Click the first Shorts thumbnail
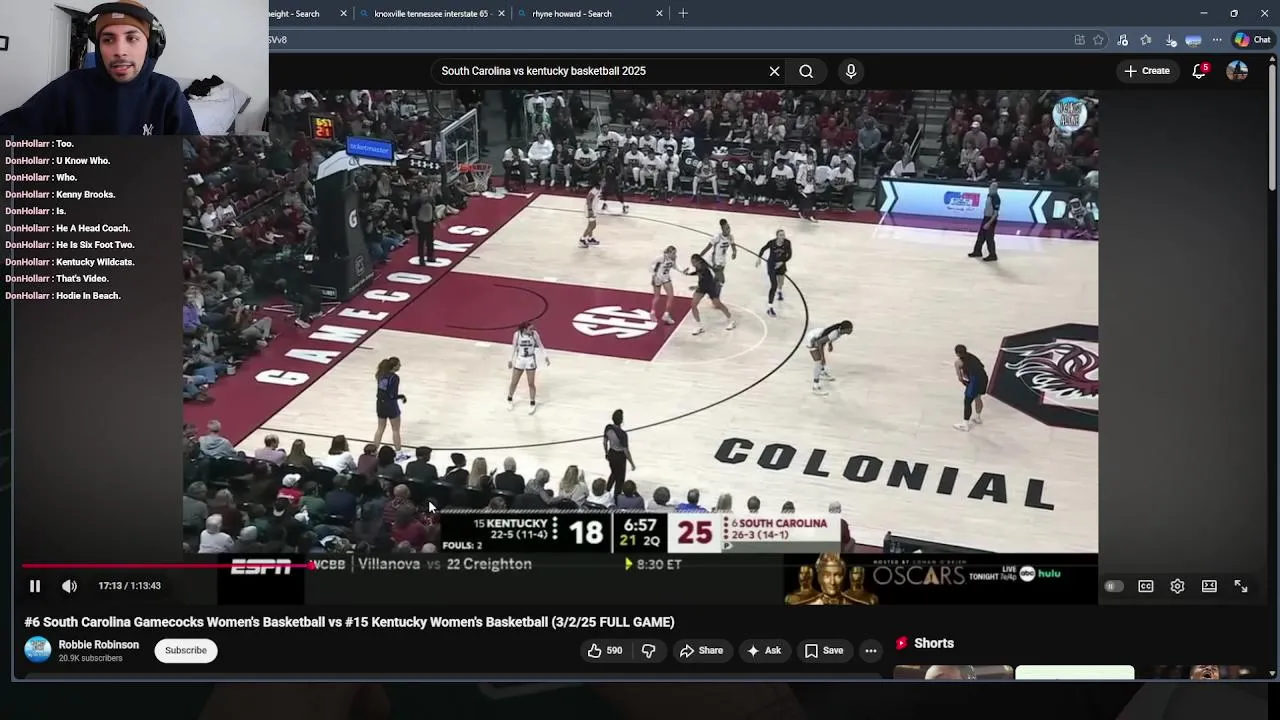This screenshot has height=720, width=1280. (952, 671)
